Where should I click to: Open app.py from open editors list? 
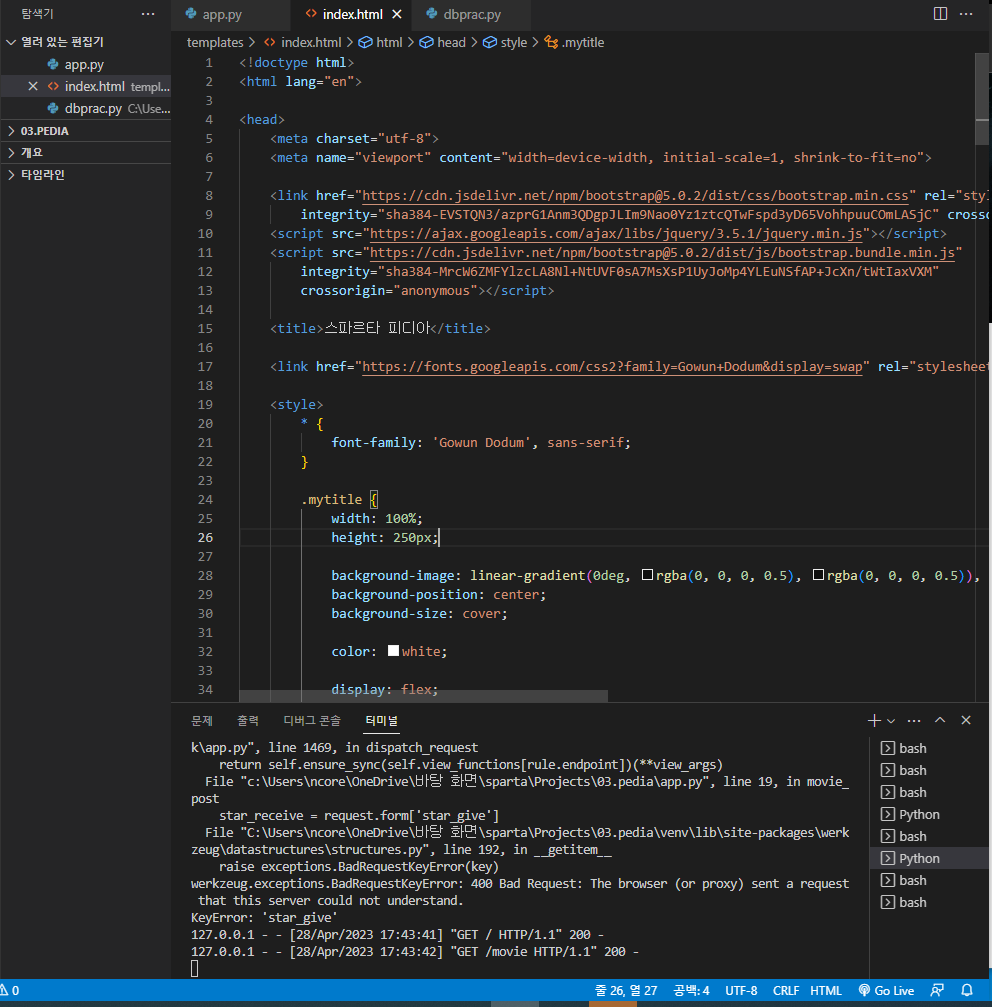(x=86, y=64)
